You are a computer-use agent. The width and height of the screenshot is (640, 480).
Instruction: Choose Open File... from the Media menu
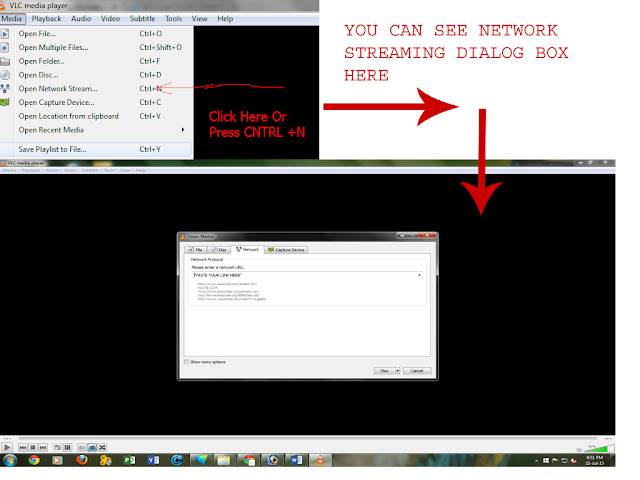point(96,34)
